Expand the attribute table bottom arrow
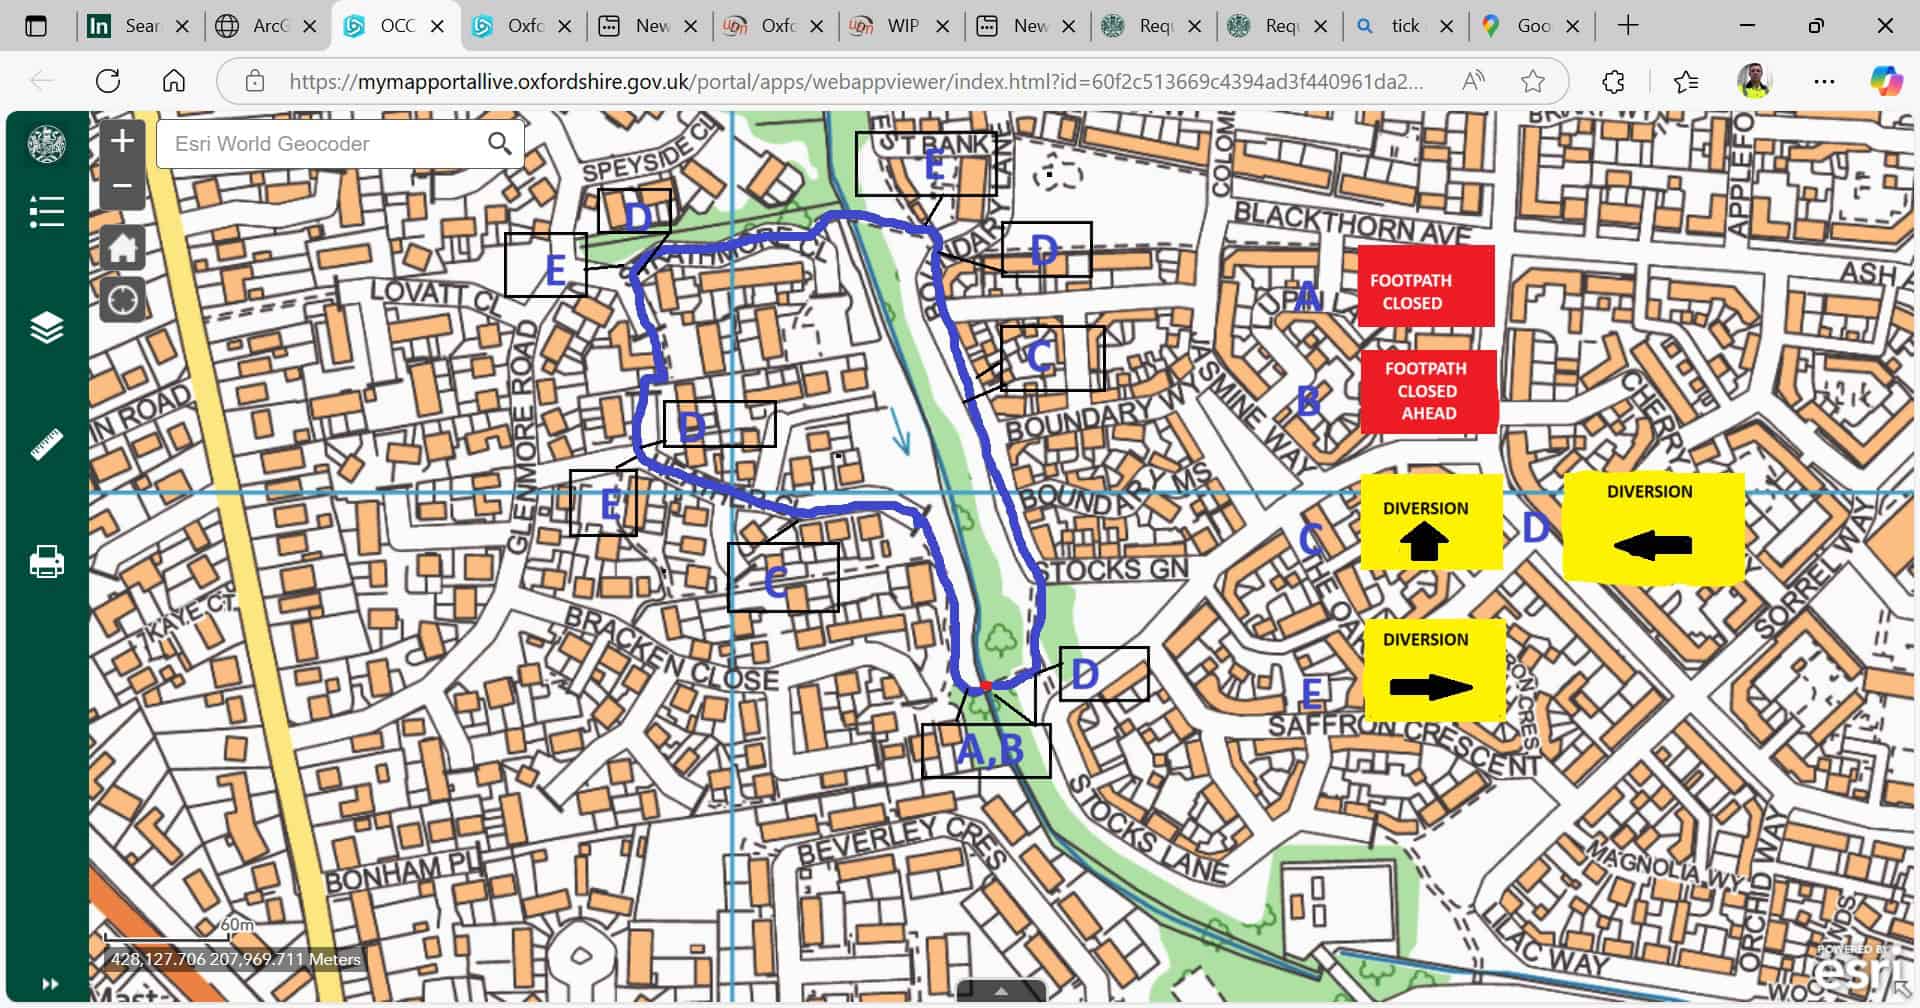Image resolution: width=1920 pixels, height=1008 pixels. [x=1001, y=991]
